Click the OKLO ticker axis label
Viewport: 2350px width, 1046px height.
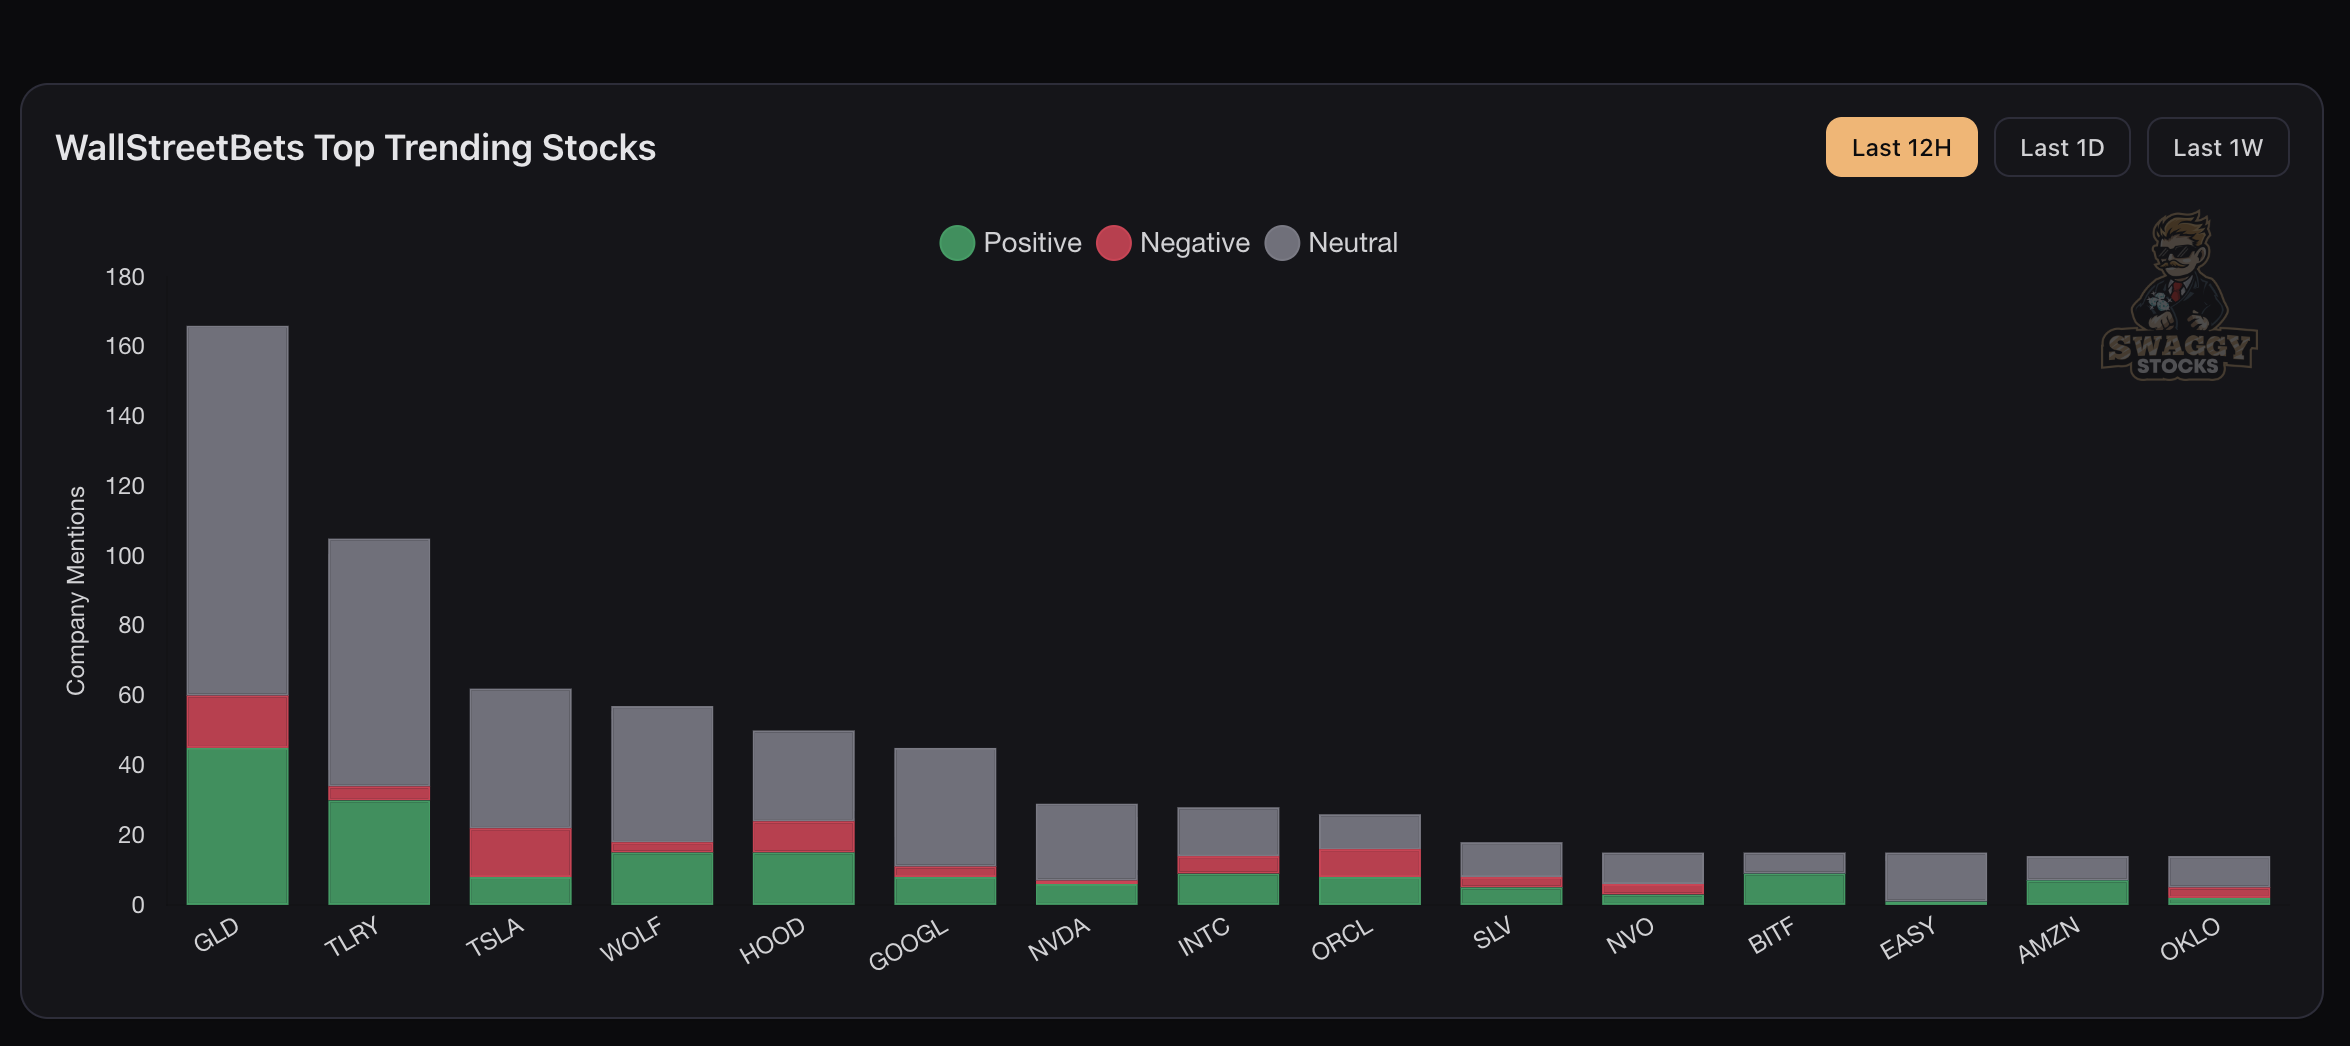coord(2190,939)
